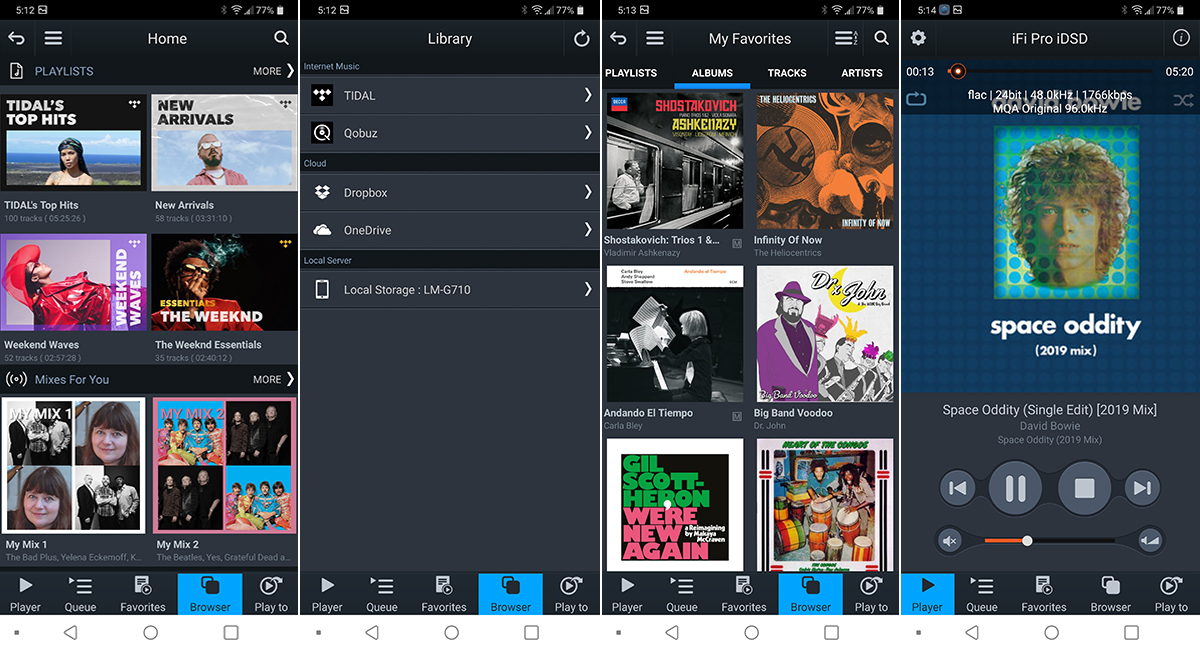This screenshot has width=1200, height=649.
Task: Tap Play to on the Home screen bottom bar
Action: tap(271, 593)
